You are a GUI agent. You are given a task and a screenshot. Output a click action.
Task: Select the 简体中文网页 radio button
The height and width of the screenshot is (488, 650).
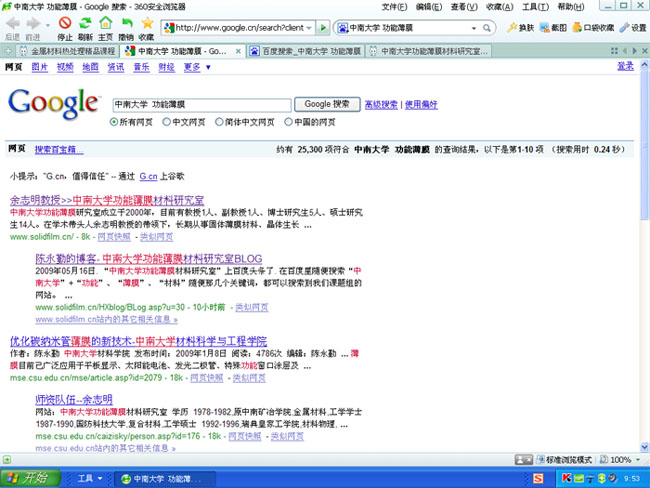[219, 122]
